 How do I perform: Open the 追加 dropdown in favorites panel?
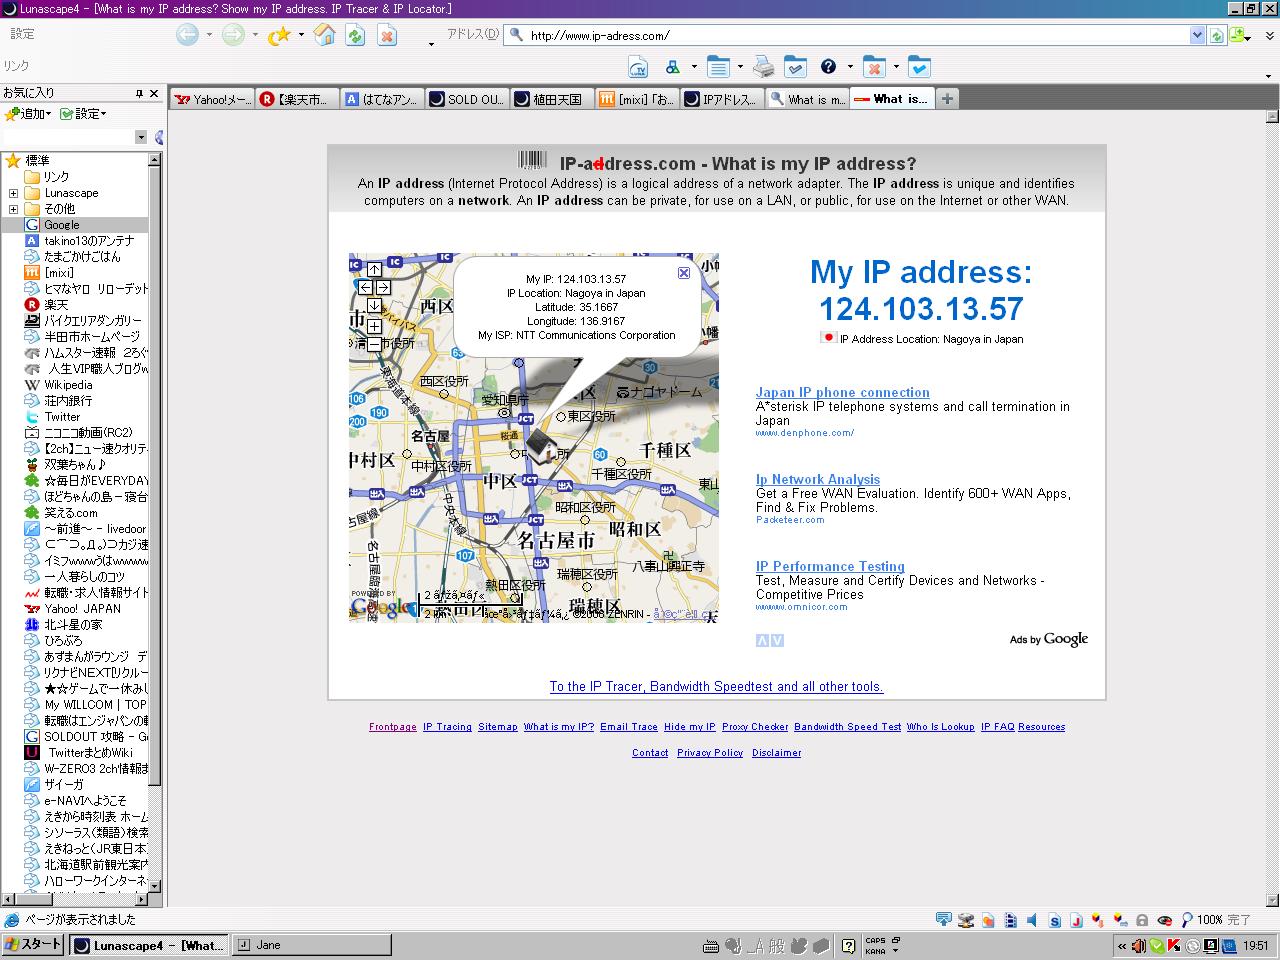[28, 114]
